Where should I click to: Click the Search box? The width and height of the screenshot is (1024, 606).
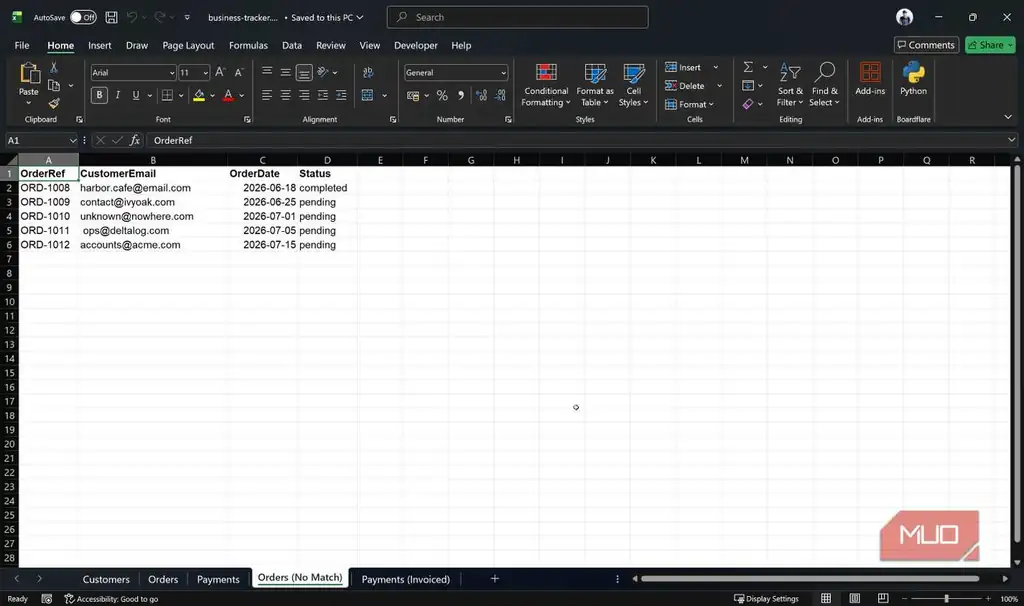coord(517,18)
